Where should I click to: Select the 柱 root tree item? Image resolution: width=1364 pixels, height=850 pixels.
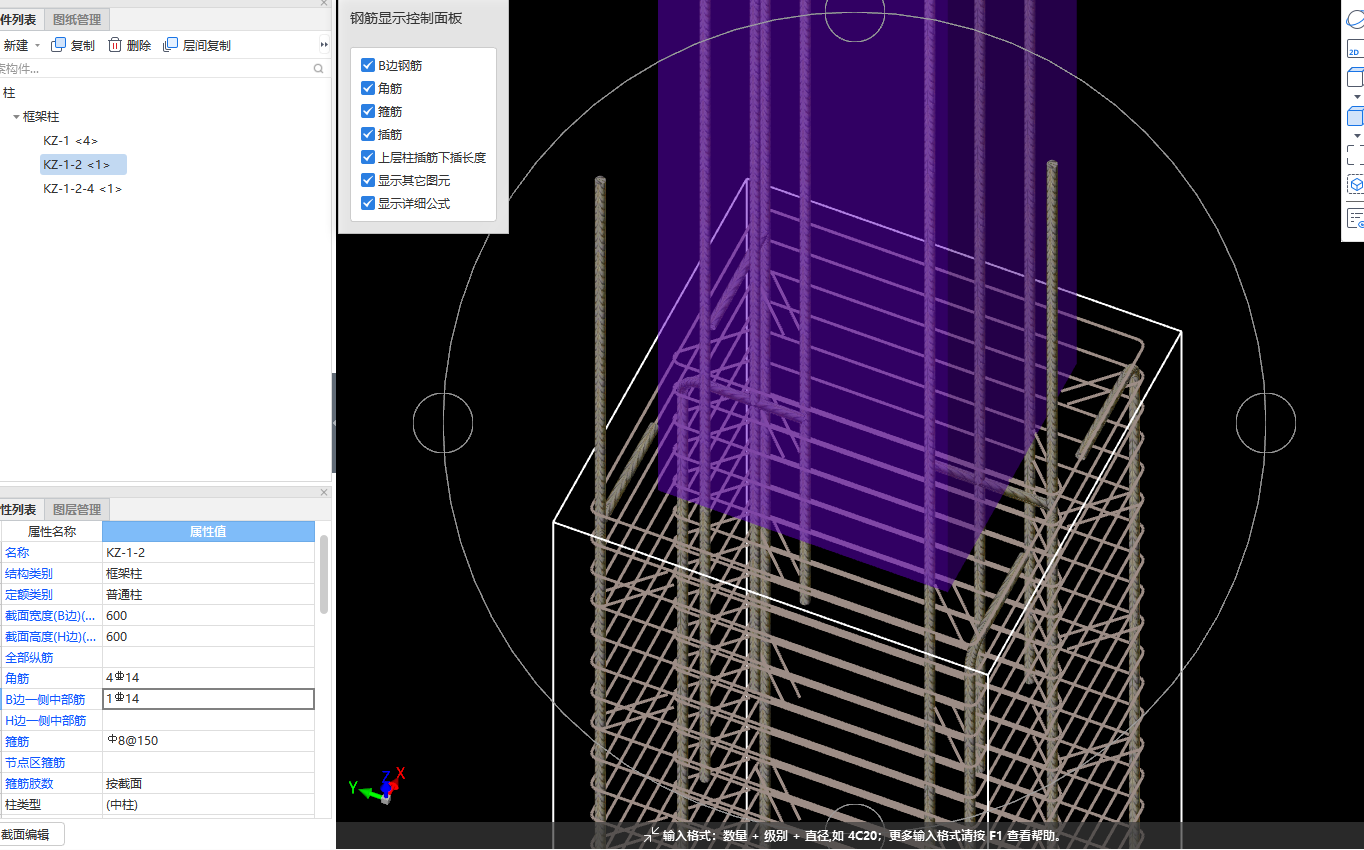click(9, 92)
